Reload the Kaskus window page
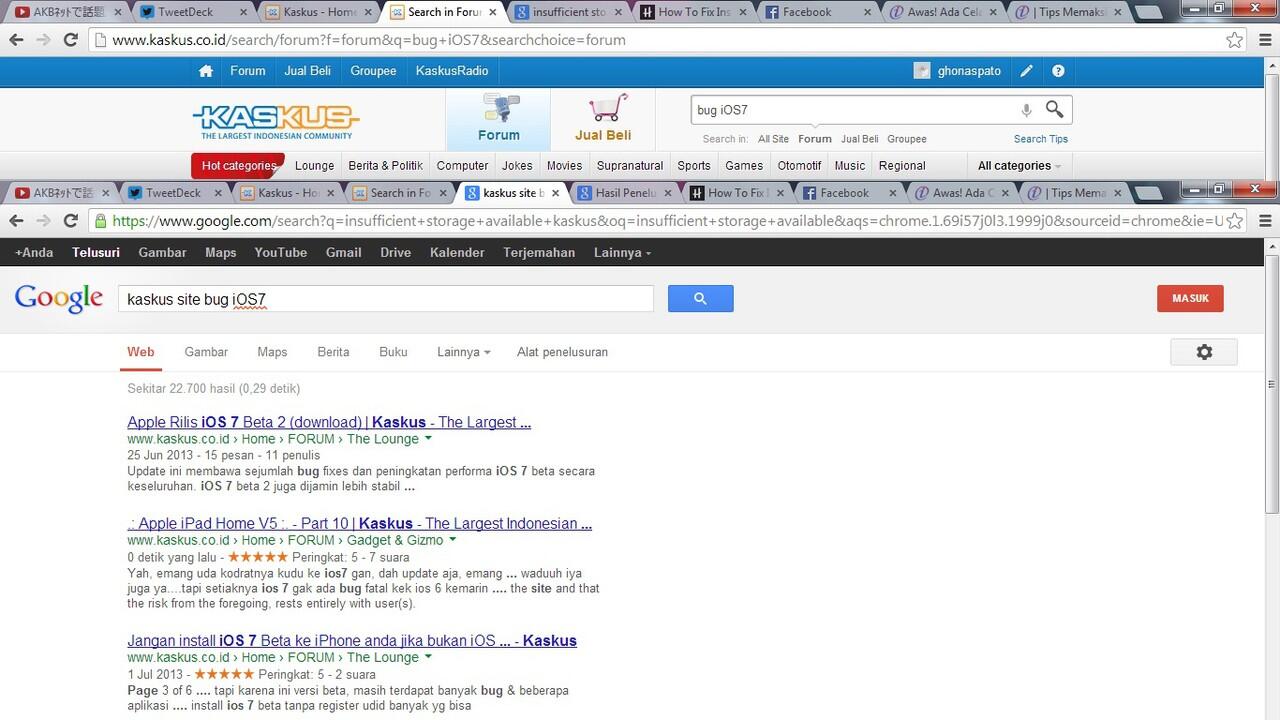 point(70,40)
